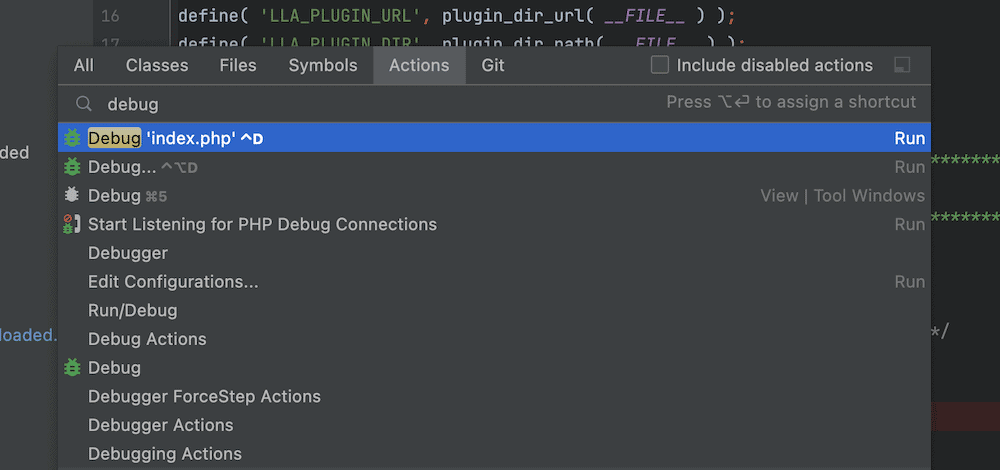Select Debugger ForceStep Actions entry
This screenshot has width=1000, height=470.
204,397
